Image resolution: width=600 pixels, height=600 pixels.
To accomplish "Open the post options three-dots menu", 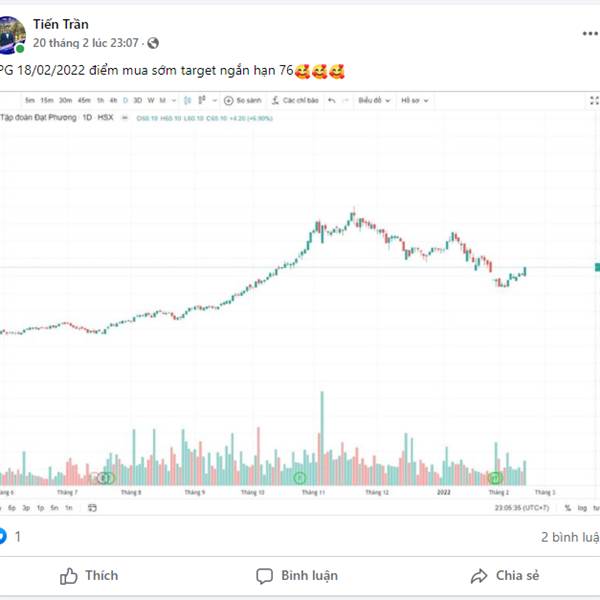I will pos(590,34).
